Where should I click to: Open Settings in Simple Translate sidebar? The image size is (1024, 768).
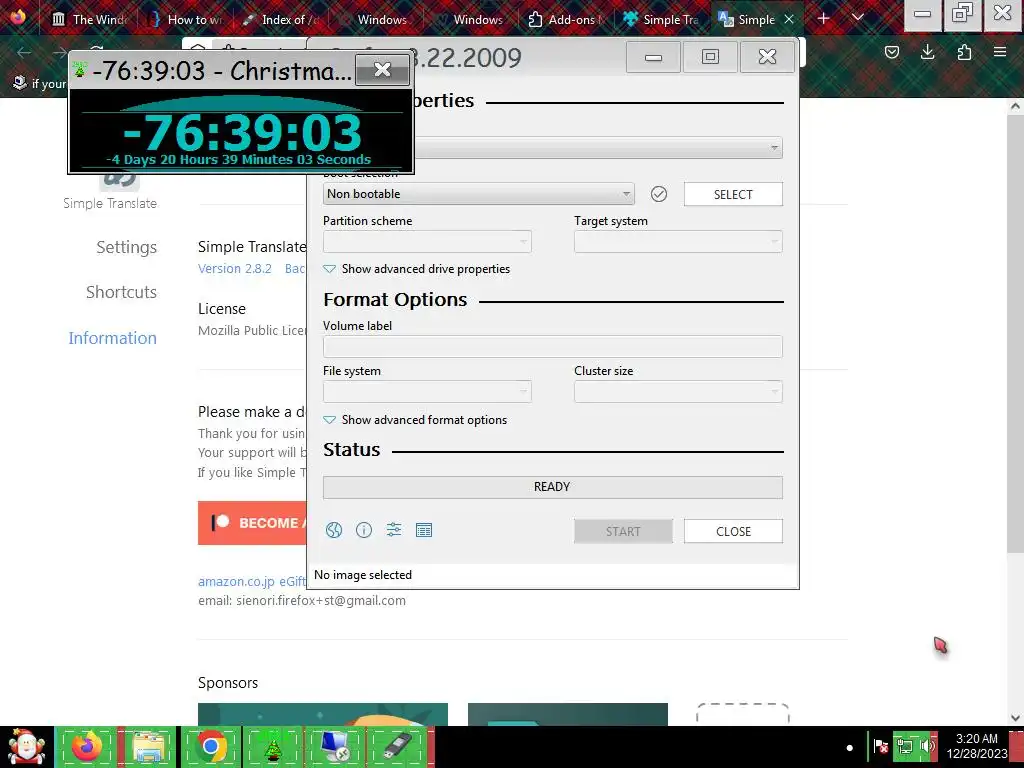pos(127,248)
